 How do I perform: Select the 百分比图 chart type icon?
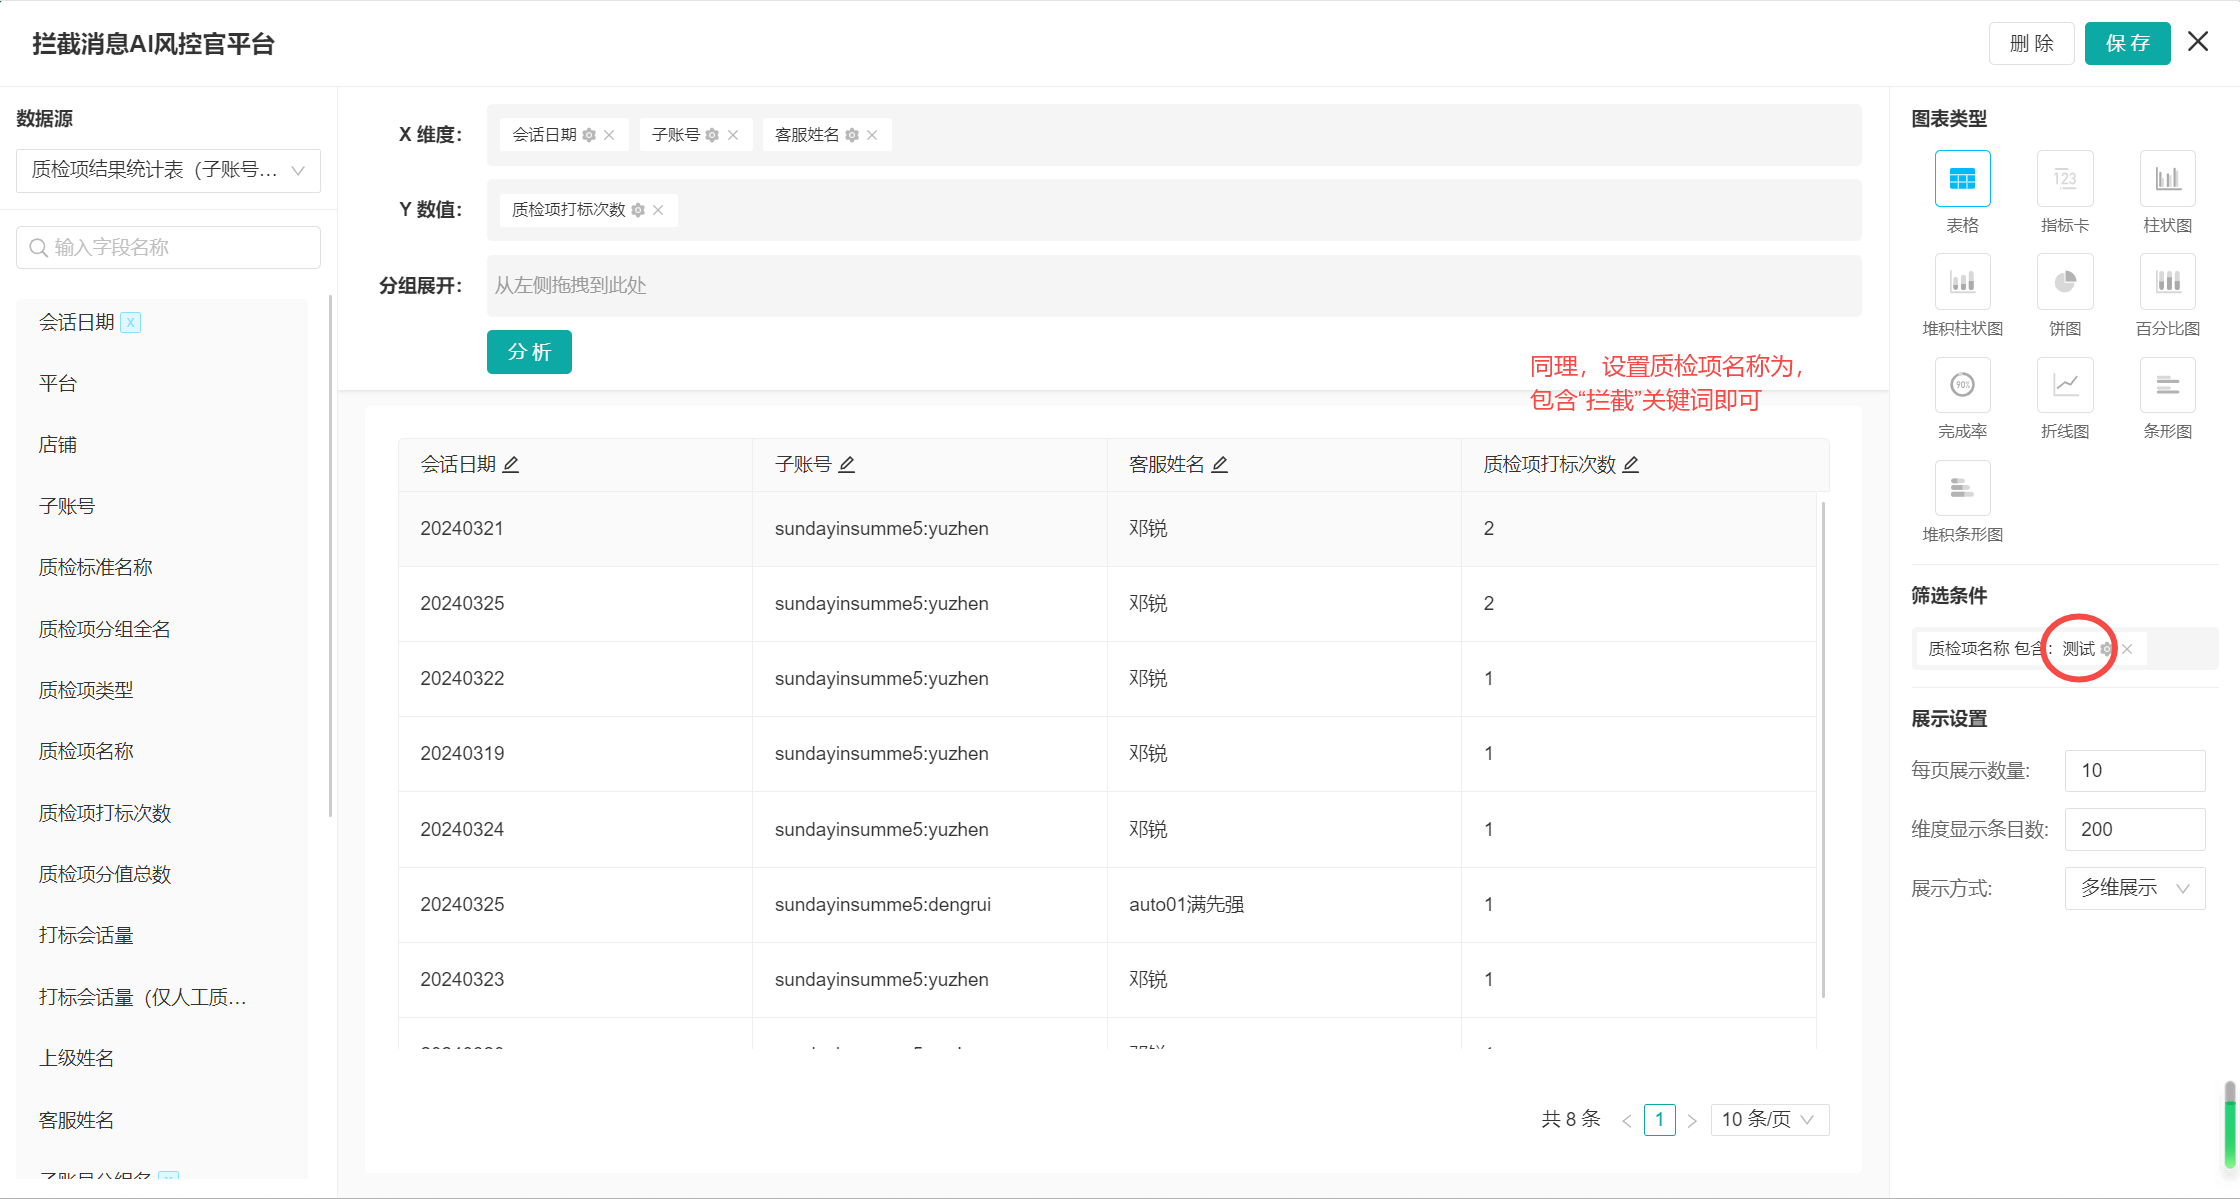click(x=2167, y=282)
